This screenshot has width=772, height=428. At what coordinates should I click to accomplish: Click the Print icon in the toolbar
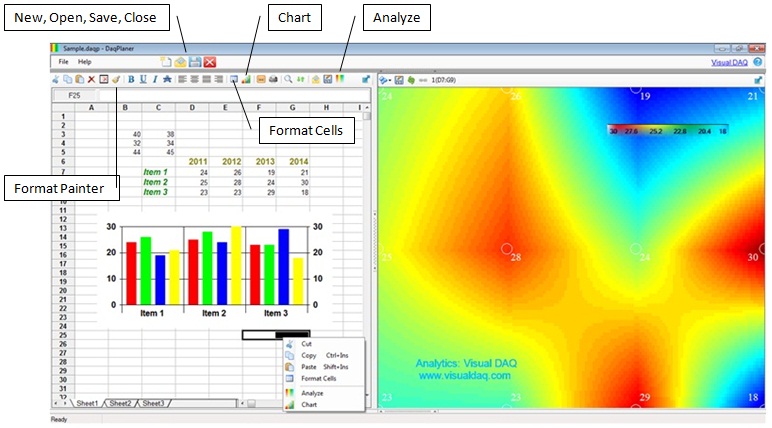pos(272,79)
